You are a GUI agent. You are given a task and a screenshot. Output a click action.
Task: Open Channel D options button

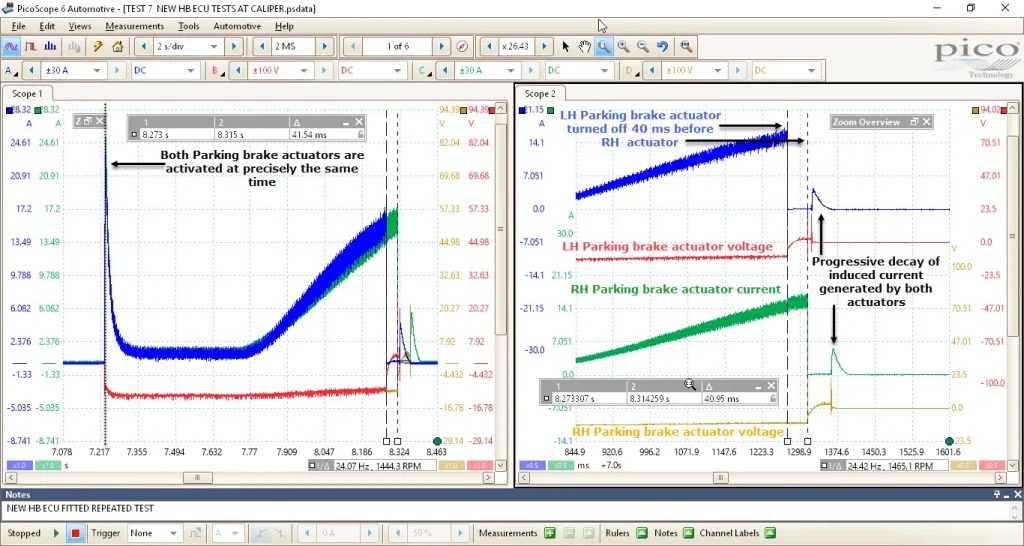[x=631, y=70]
